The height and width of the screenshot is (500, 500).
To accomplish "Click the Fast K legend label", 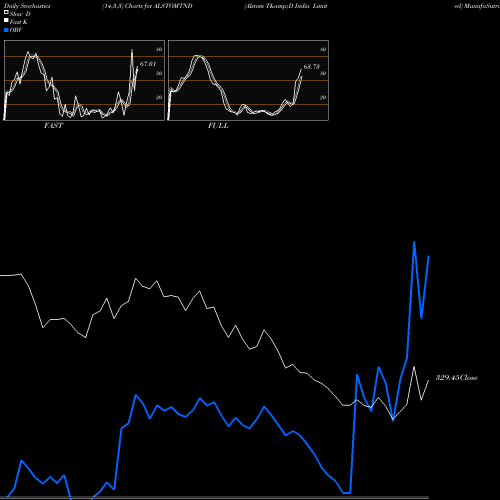I will pos(19,22).
